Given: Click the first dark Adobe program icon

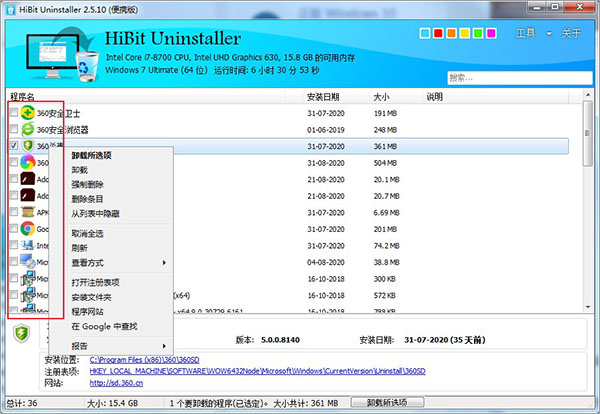Looking at the screenshot, I should (x=28, y=179).
